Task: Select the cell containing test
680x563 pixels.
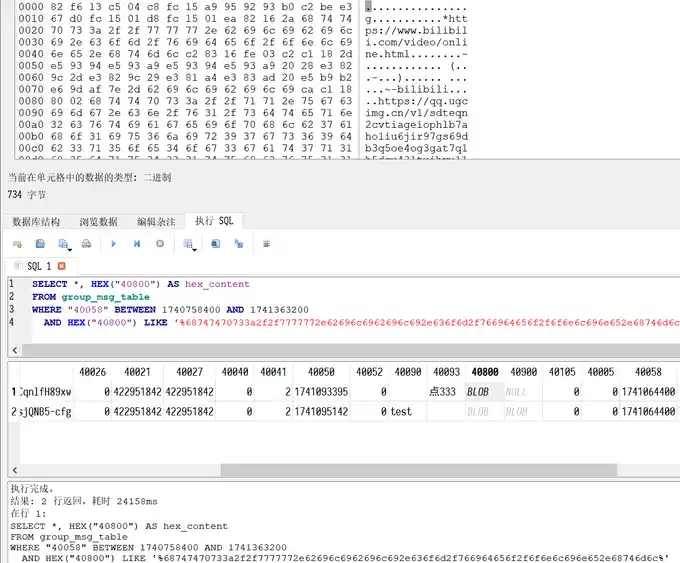Action: (x=408, y=411)
